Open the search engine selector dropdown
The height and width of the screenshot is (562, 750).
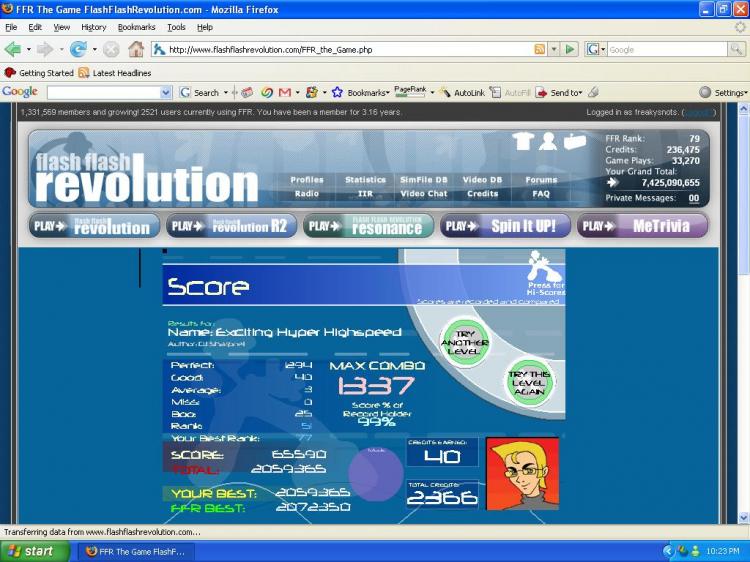(x=604, y=49)
